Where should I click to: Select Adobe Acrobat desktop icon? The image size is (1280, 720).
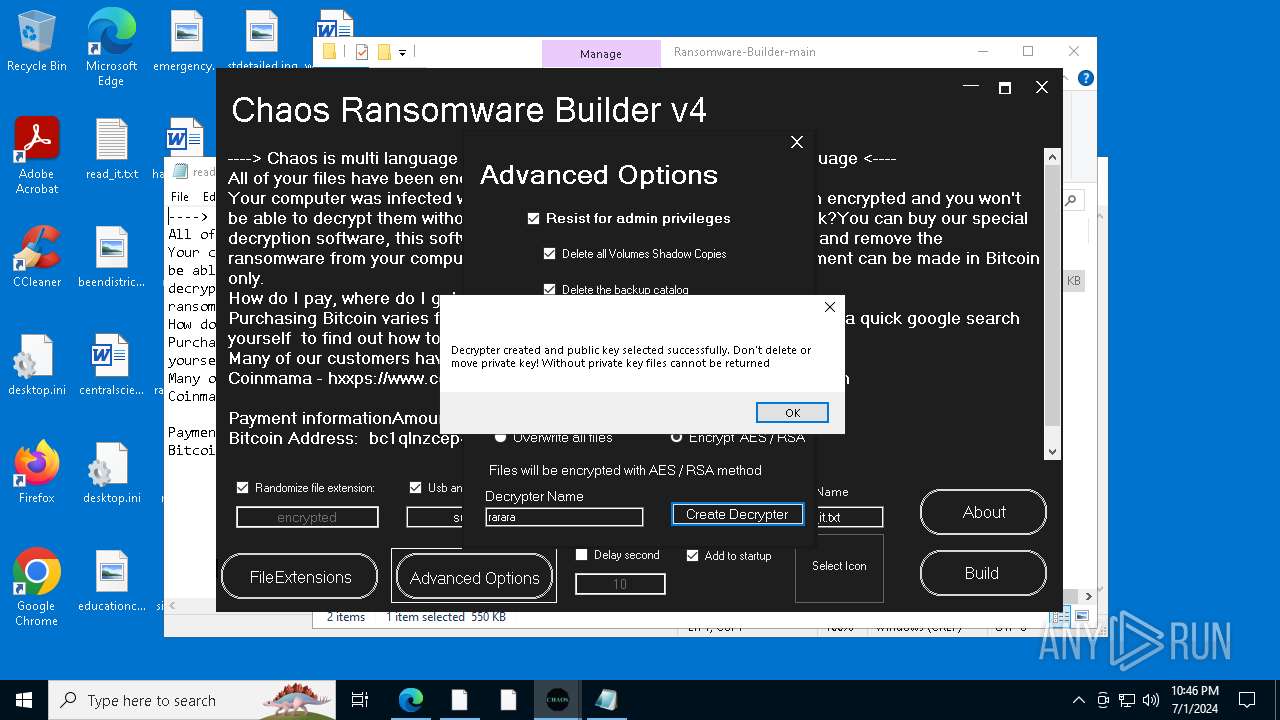(x=37, y=155)
